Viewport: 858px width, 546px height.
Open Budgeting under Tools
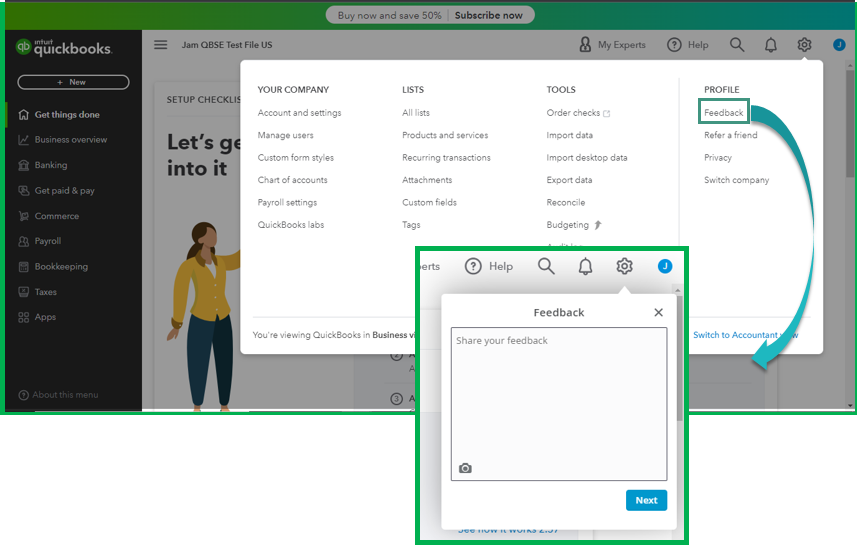click(x=573, y=225)
